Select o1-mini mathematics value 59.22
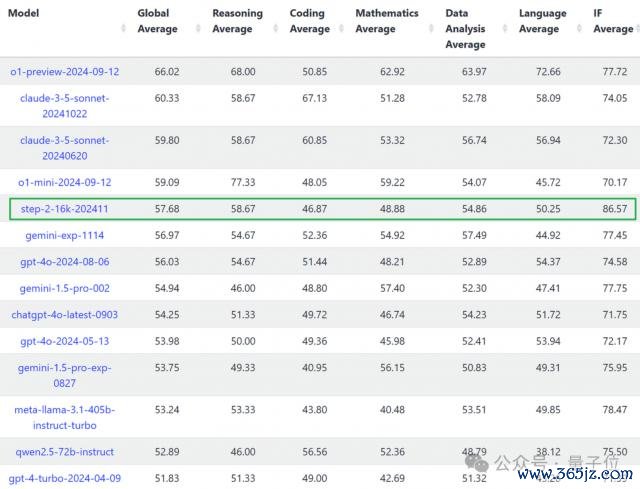The image size is (640, 489). (x=392, y=182)
